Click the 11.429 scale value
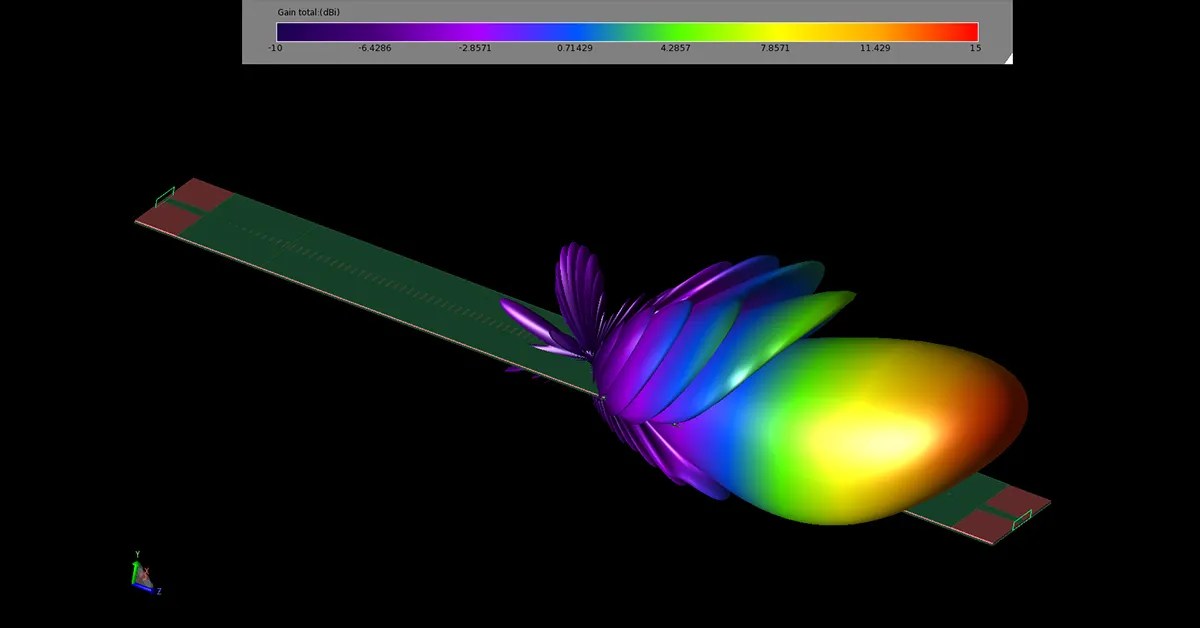The height and width of the screenshot is (628, 1200). [x=876, y=48]
